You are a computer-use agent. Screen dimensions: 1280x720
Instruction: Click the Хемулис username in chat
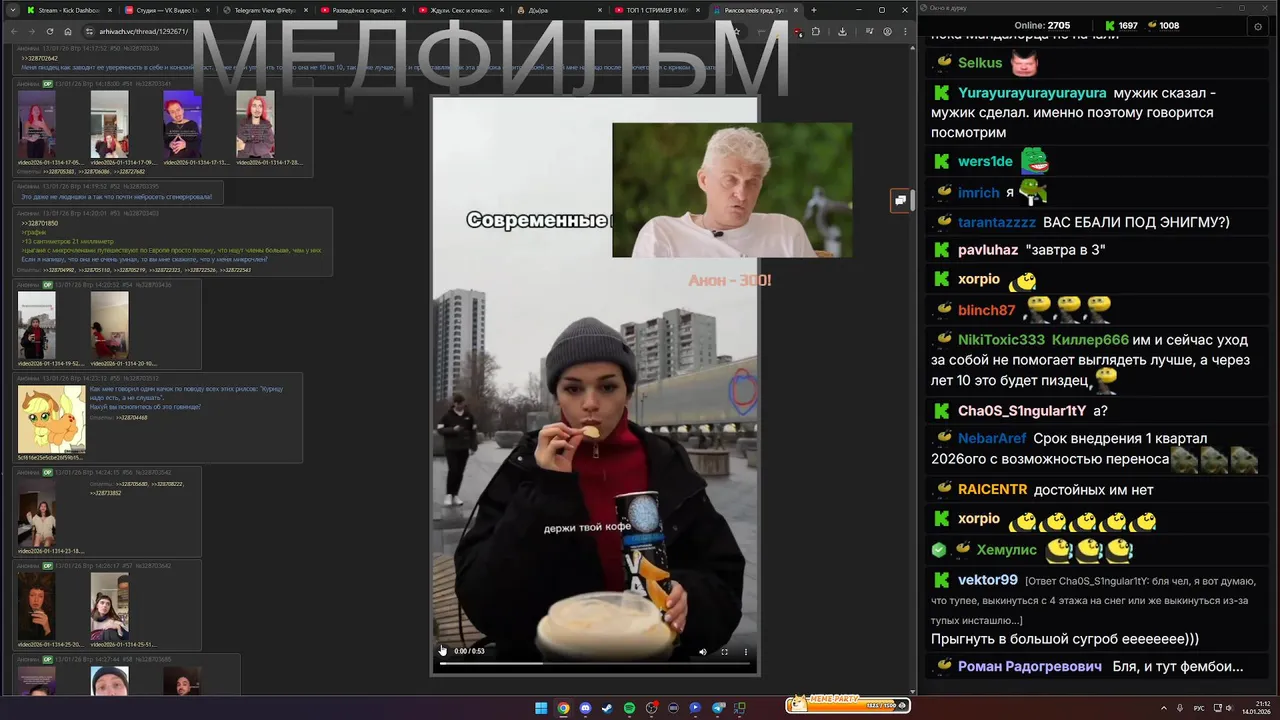1007,550
